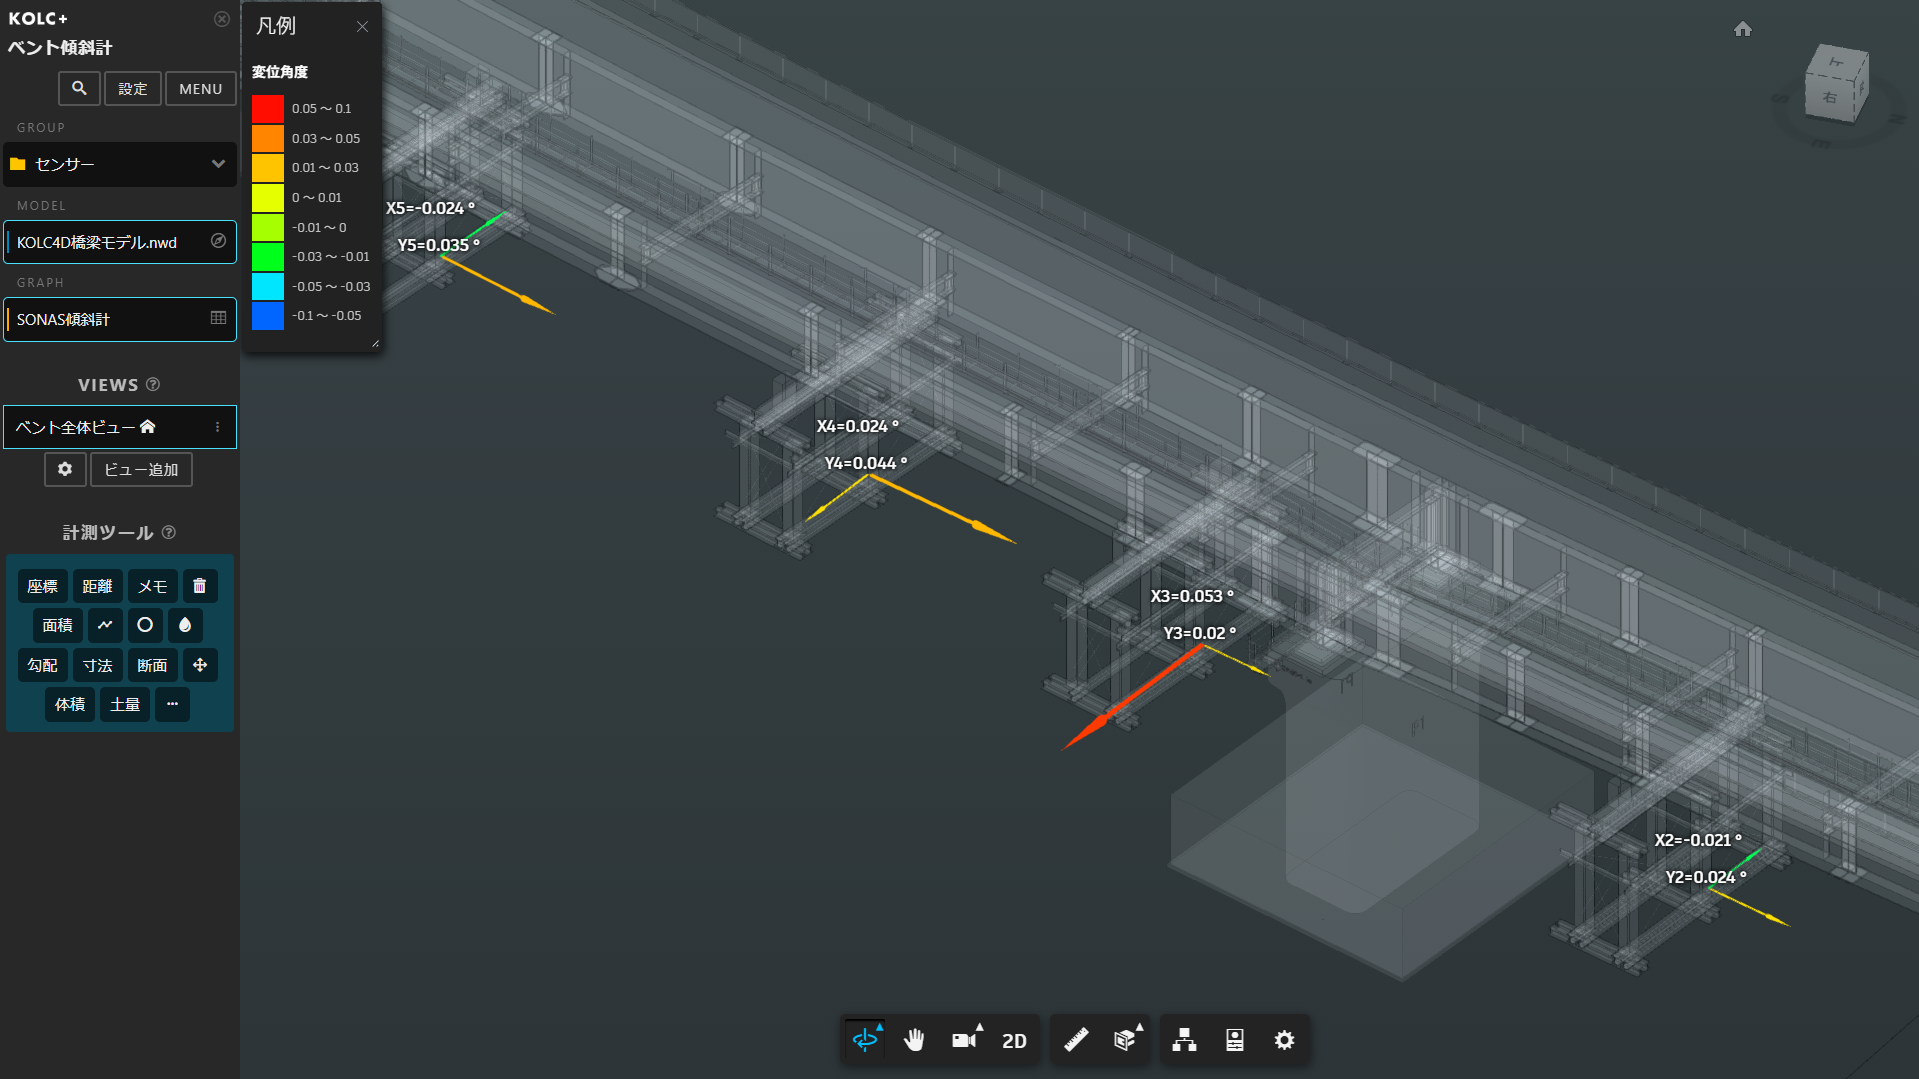This screenshot has width=1919, height=1079.
Task: Open the measure ruler tool
Action: tap(1076, 1040)
